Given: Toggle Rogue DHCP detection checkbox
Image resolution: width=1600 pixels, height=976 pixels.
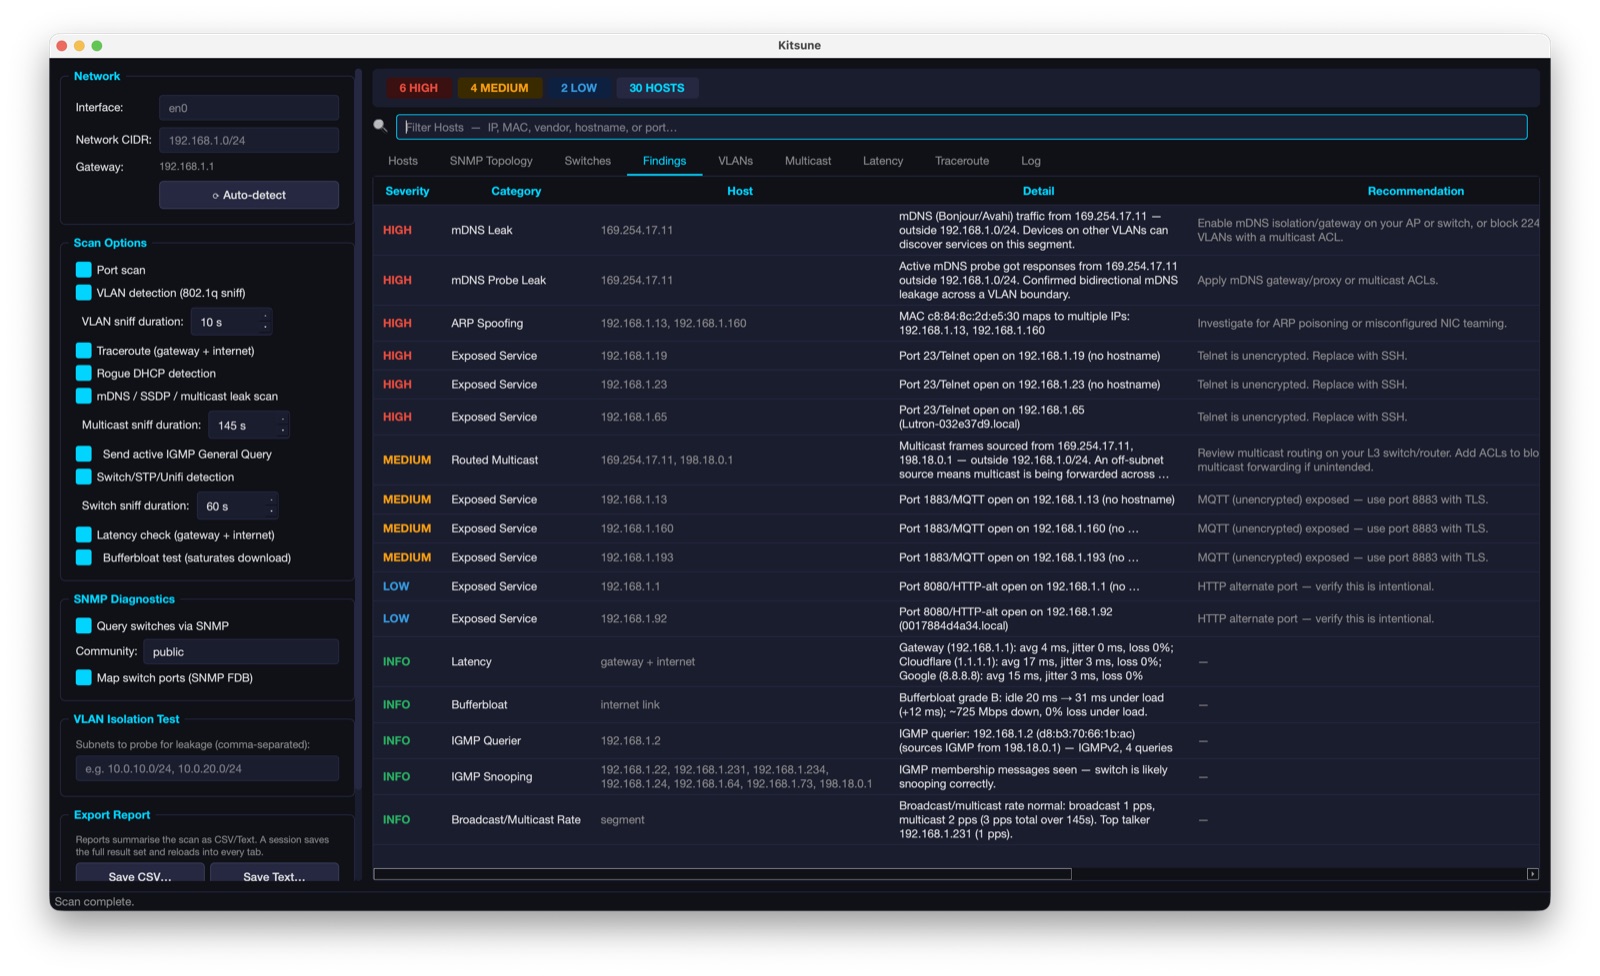Looking at the screenshot, I should pyautogui.click(x=84, y=373).
